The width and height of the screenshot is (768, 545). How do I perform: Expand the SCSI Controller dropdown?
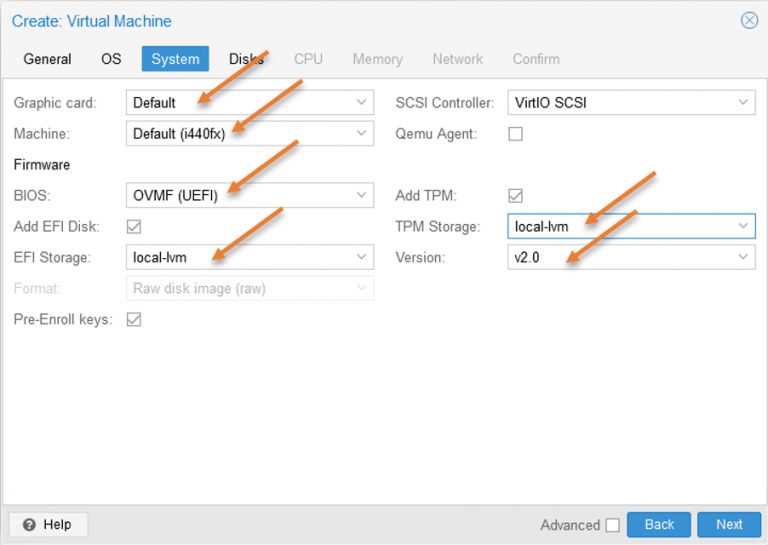tap(743, 102)
